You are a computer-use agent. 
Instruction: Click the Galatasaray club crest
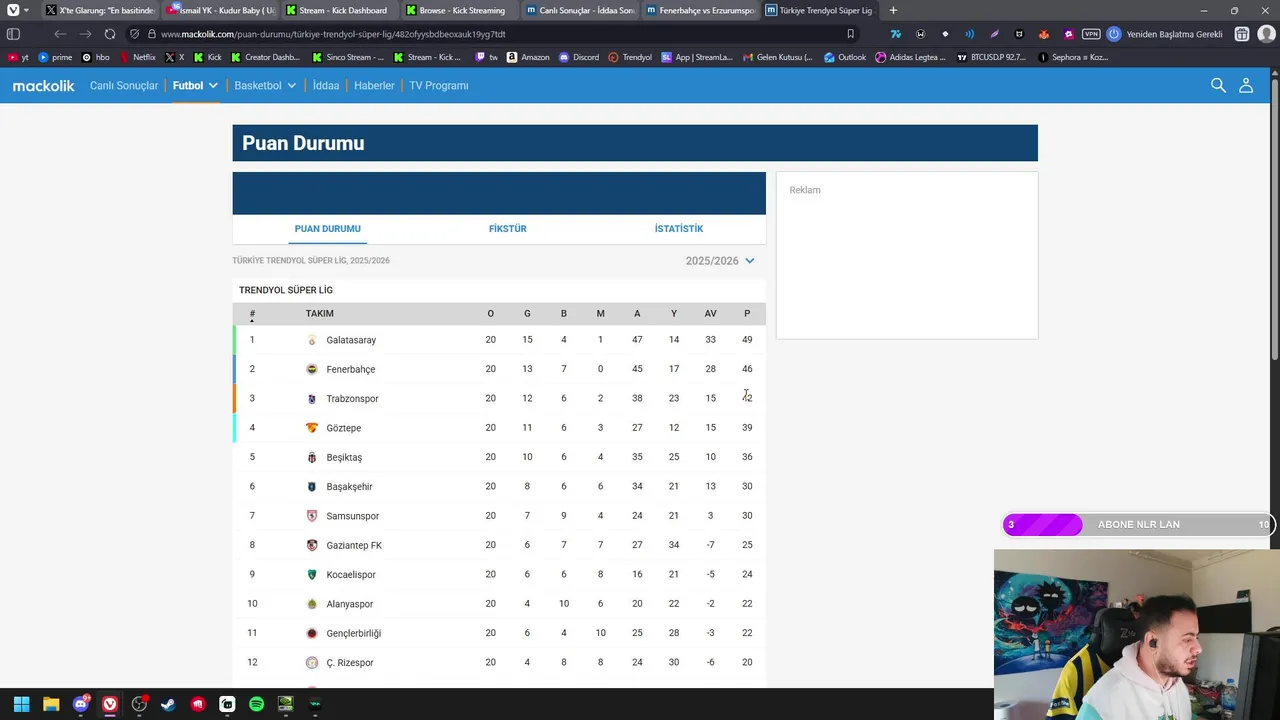(312, 340)
